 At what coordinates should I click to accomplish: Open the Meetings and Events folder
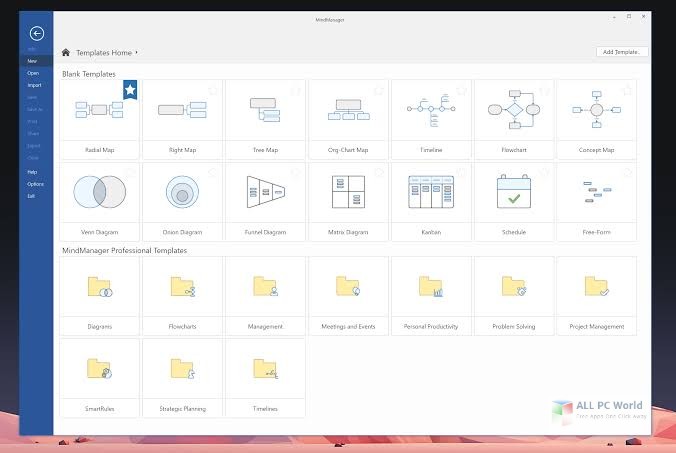pos(348,296)
